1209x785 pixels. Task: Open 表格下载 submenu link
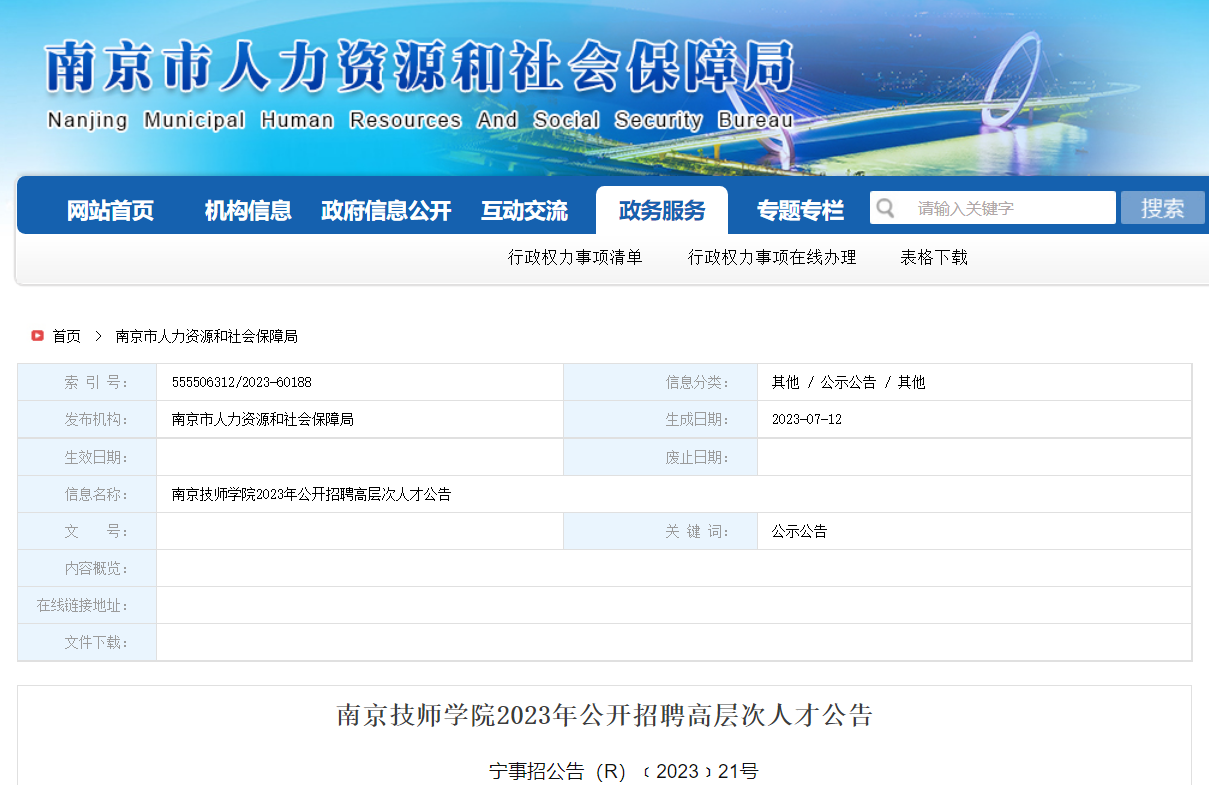[934, 258]
